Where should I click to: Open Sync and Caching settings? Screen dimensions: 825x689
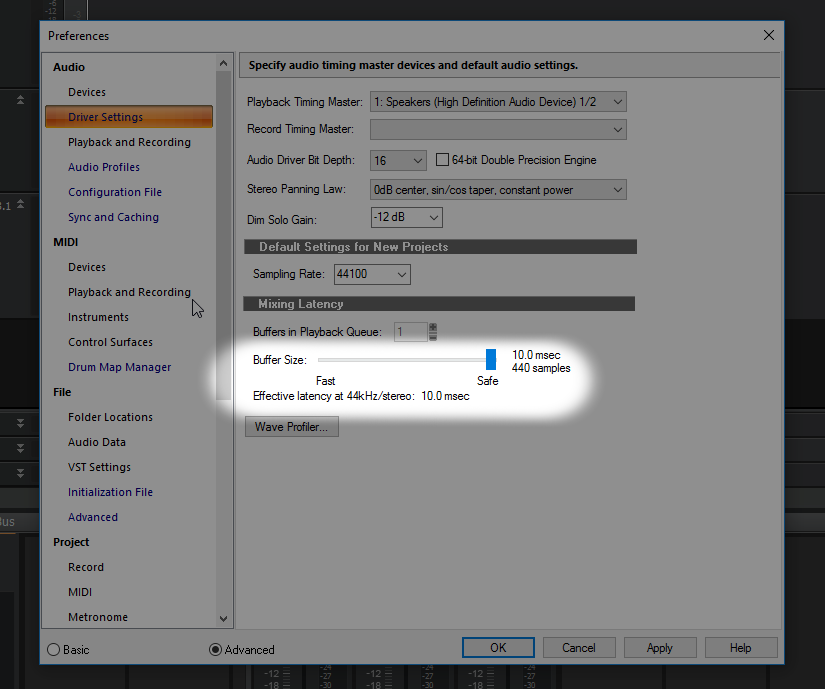pos(113,217)
